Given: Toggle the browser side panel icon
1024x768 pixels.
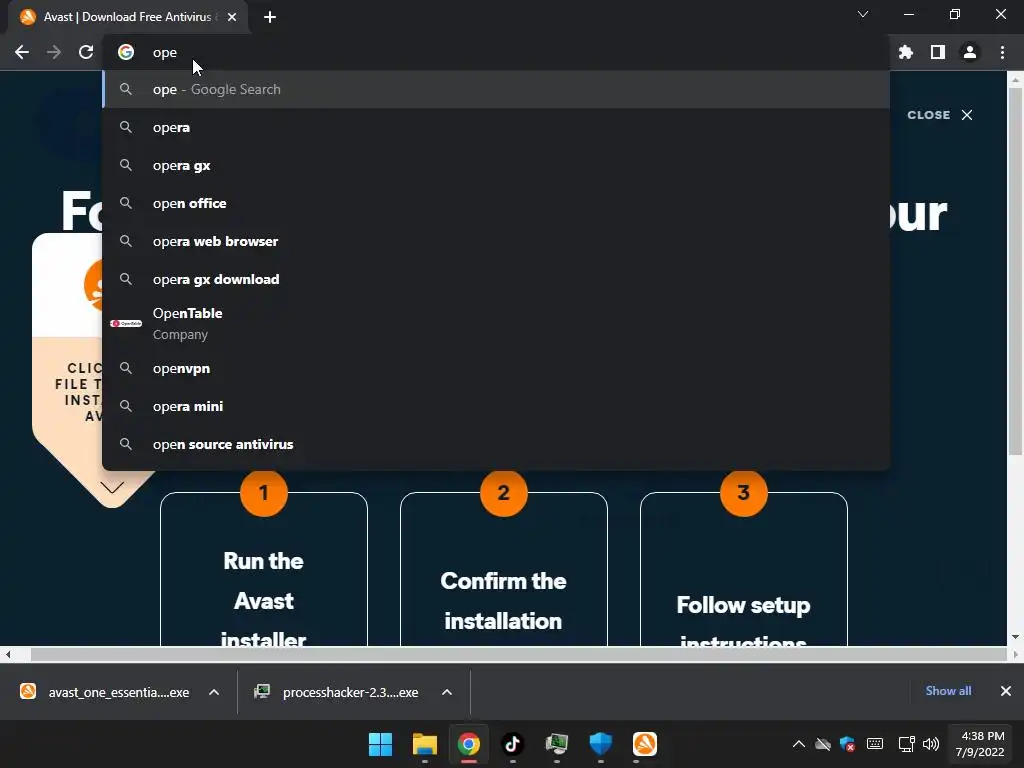Looking at the screenshot, I should point(938,52).
